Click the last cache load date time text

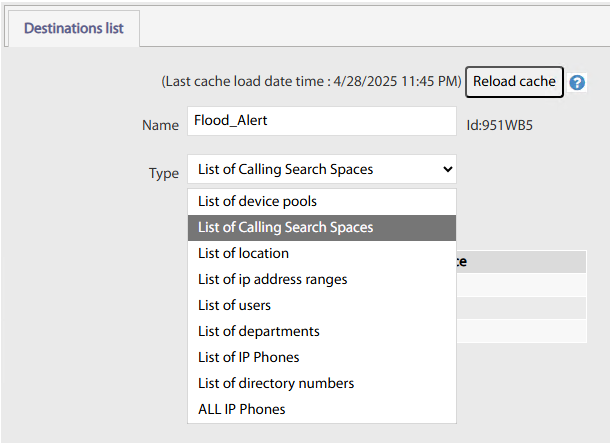pos(311,81)
